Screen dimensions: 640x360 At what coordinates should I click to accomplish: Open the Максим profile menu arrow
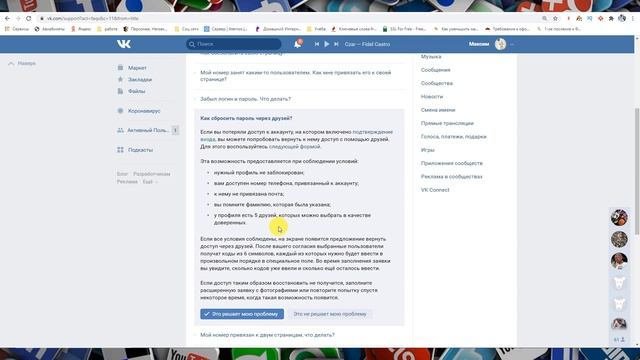pyautogui.click(x=512, y=44)
